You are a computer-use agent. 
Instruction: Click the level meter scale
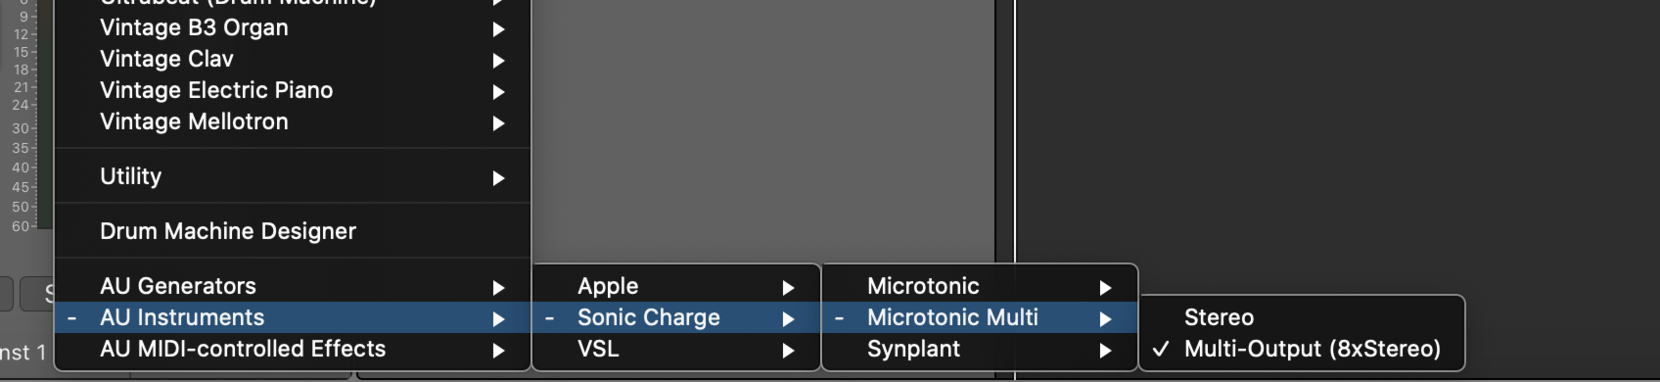click(x=22, y=120)
